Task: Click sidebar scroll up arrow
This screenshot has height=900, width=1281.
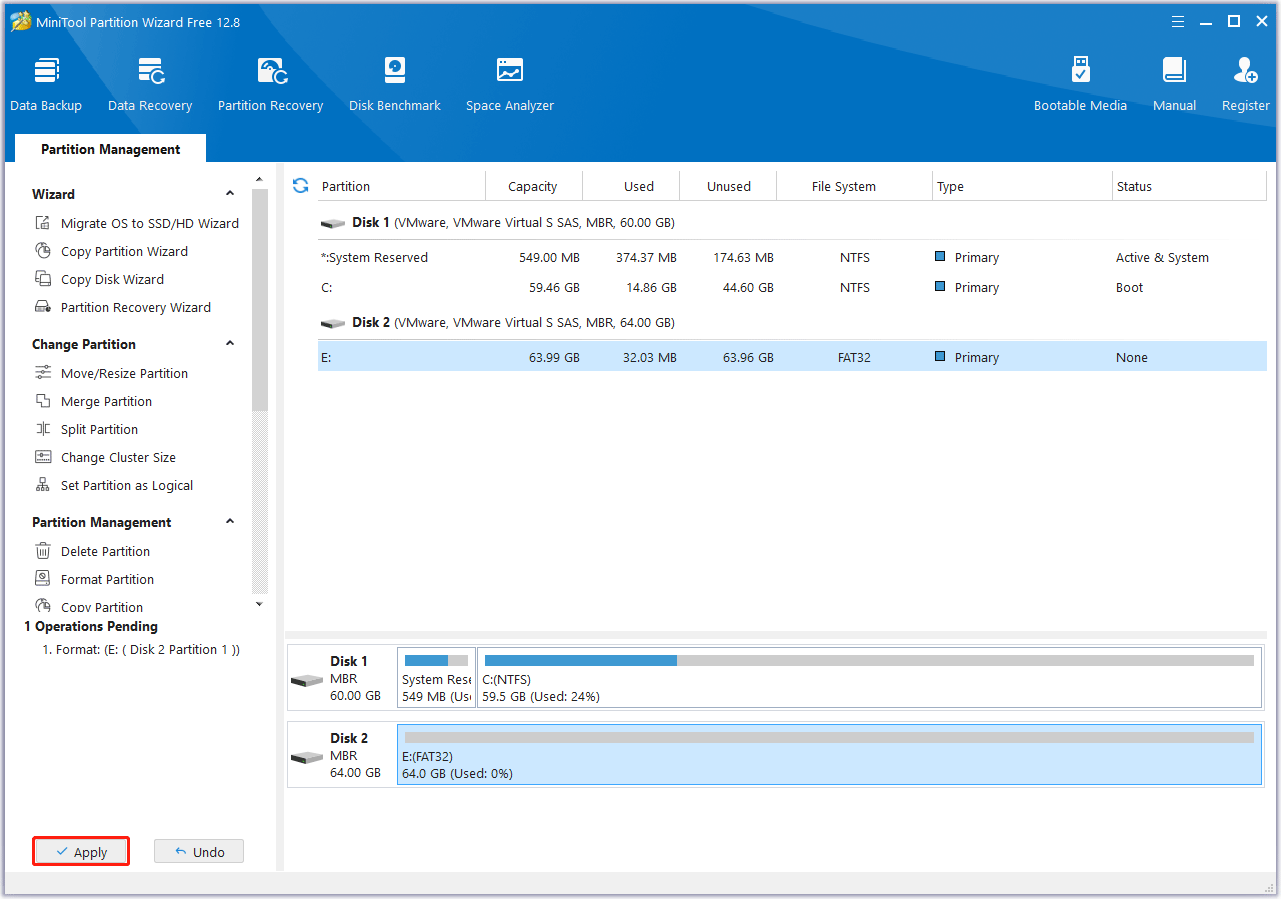Action: [260, 179]
